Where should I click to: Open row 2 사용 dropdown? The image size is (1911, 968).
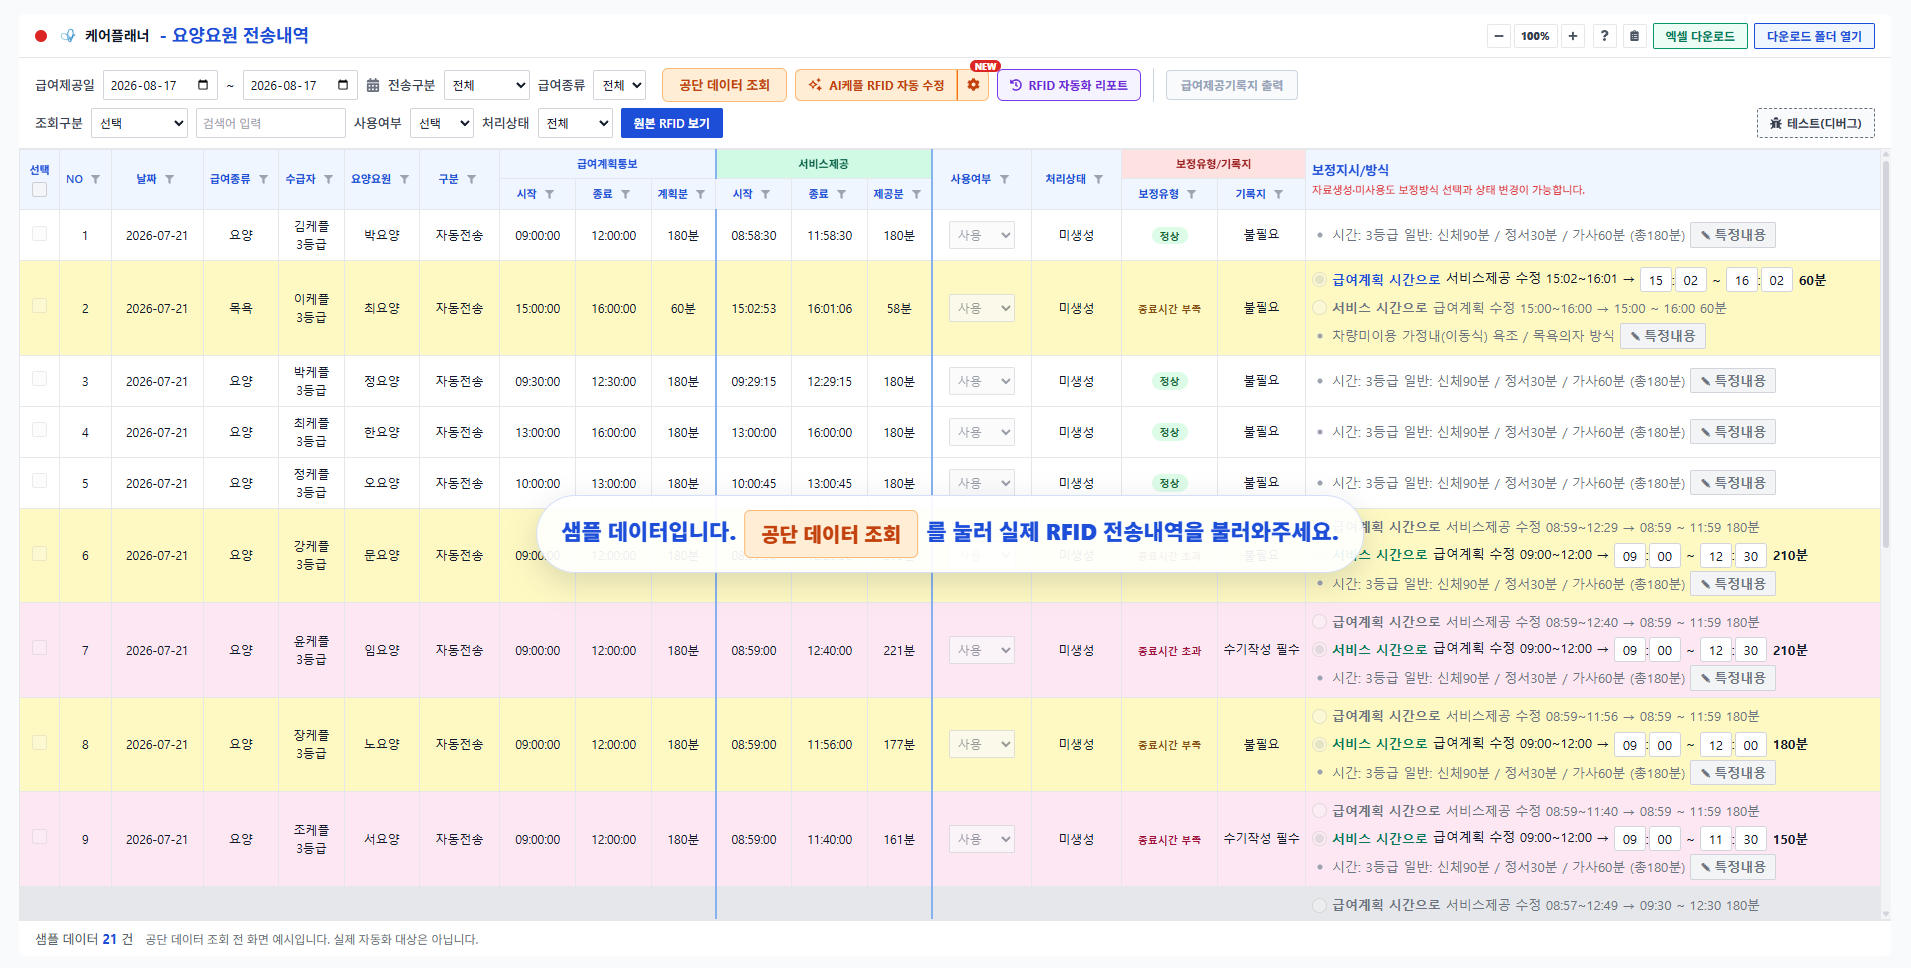click(982, 308)
